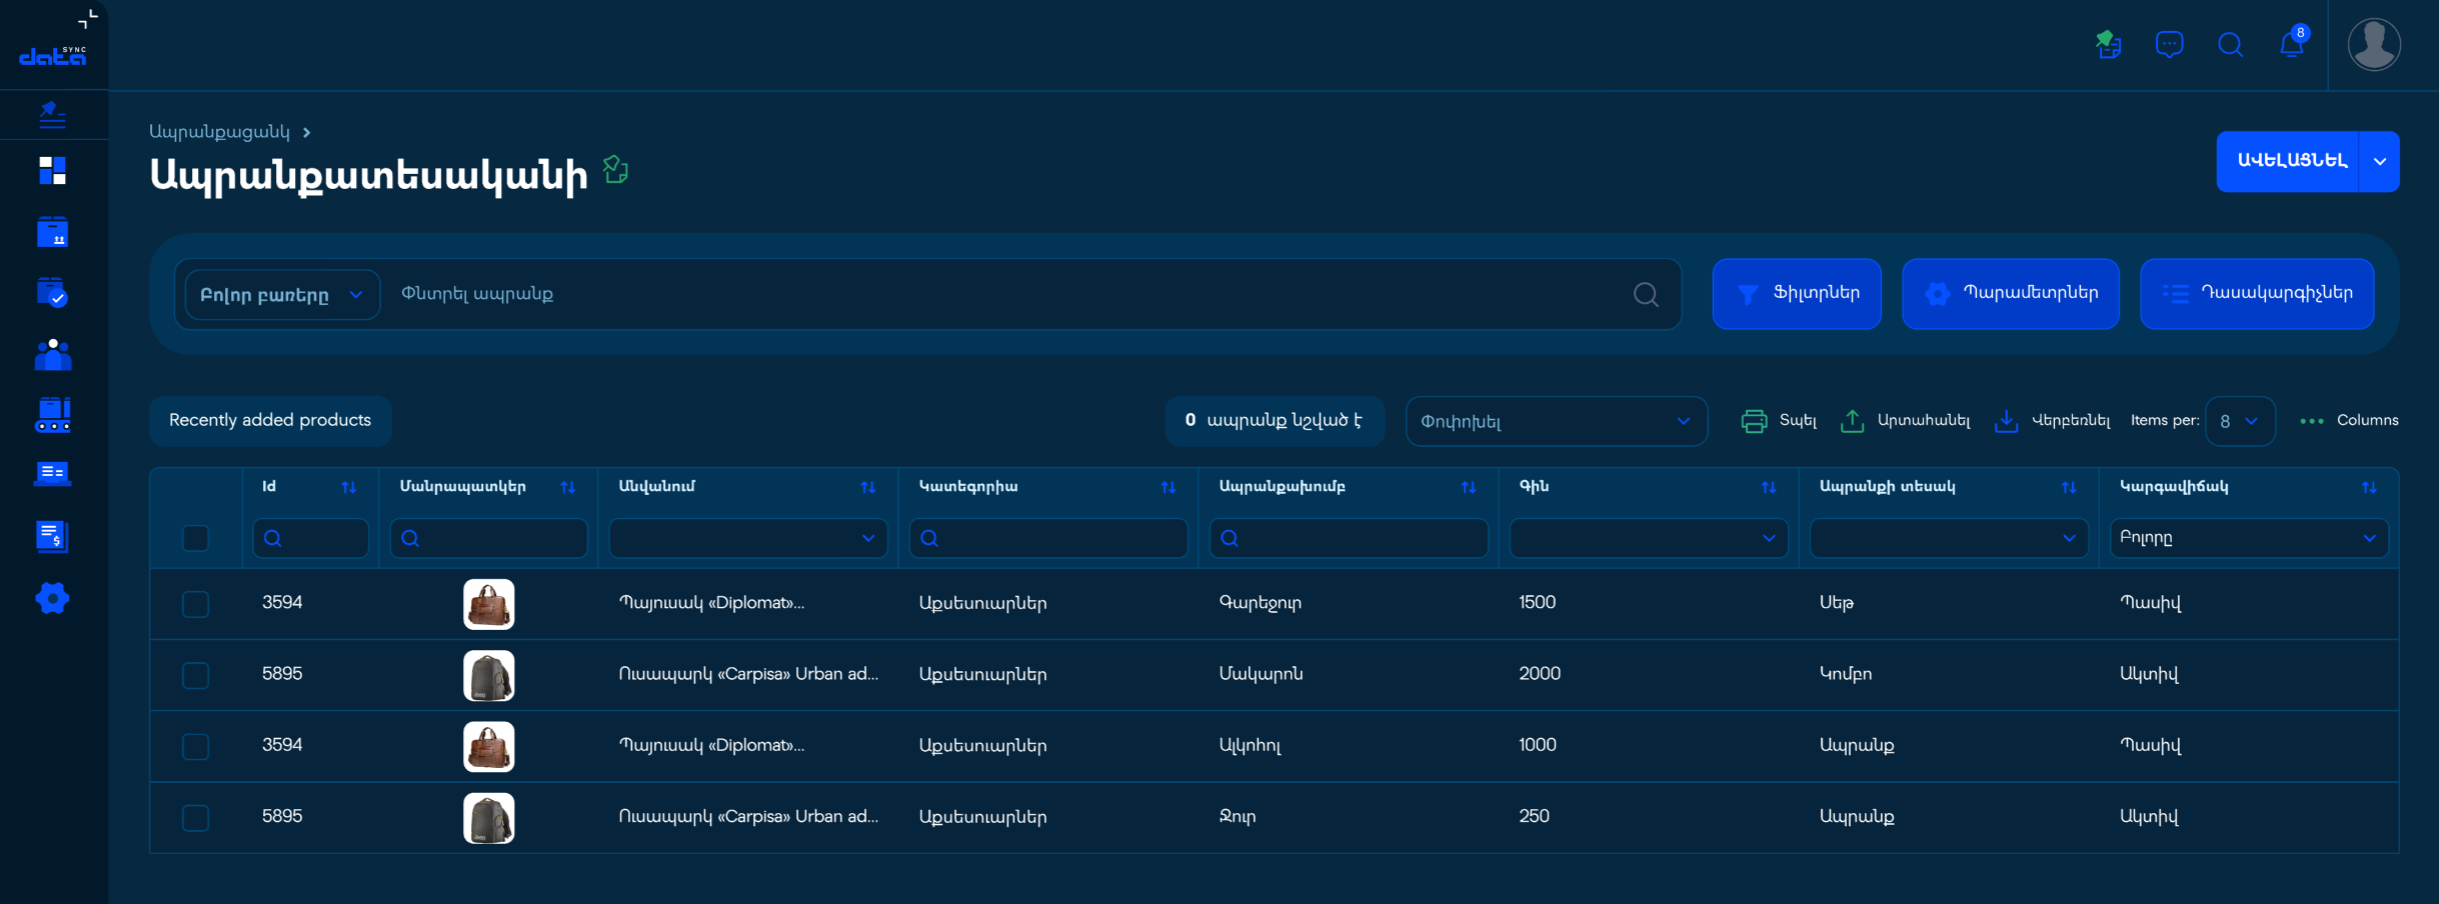Click the pin icon atop sidebar
The height and width of the screenshot is (904, 2439).
tap(52, 115)
